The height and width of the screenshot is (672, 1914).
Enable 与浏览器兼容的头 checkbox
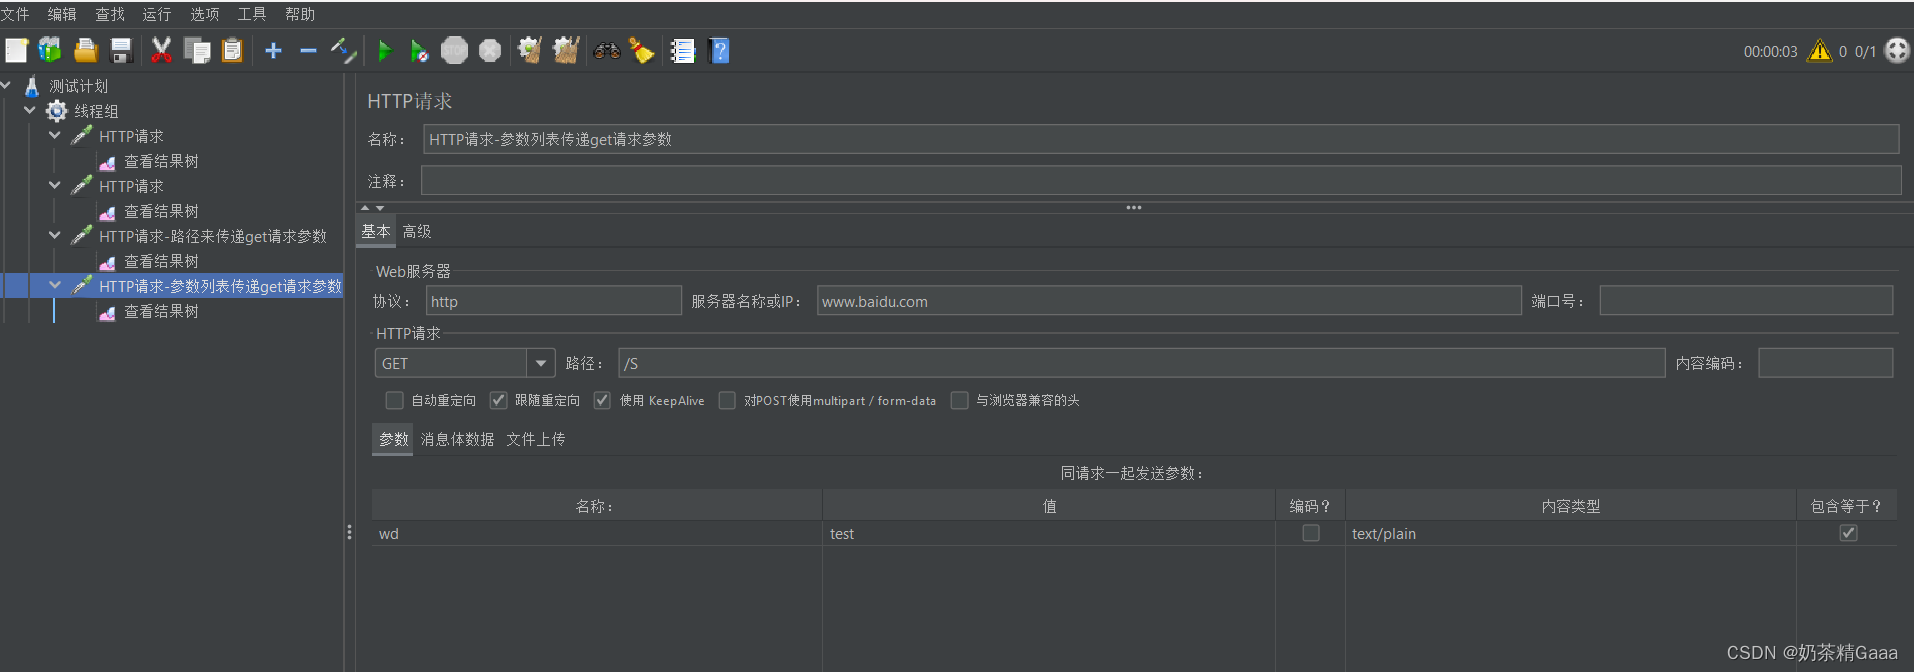tap(959, 400)
